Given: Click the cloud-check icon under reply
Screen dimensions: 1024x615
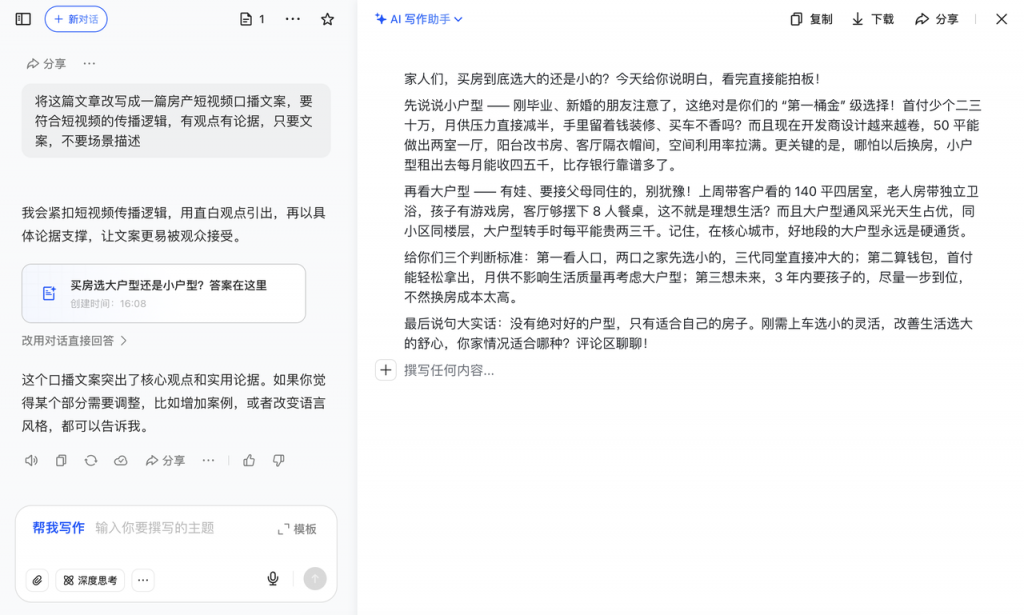Looking at the screenshot, I should (x=121, y=460).
